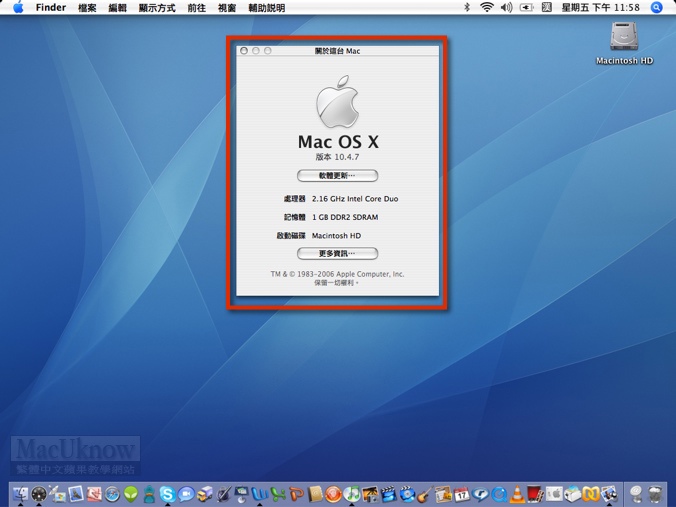Open iCal calendar from the Dock

click(462, 494)
